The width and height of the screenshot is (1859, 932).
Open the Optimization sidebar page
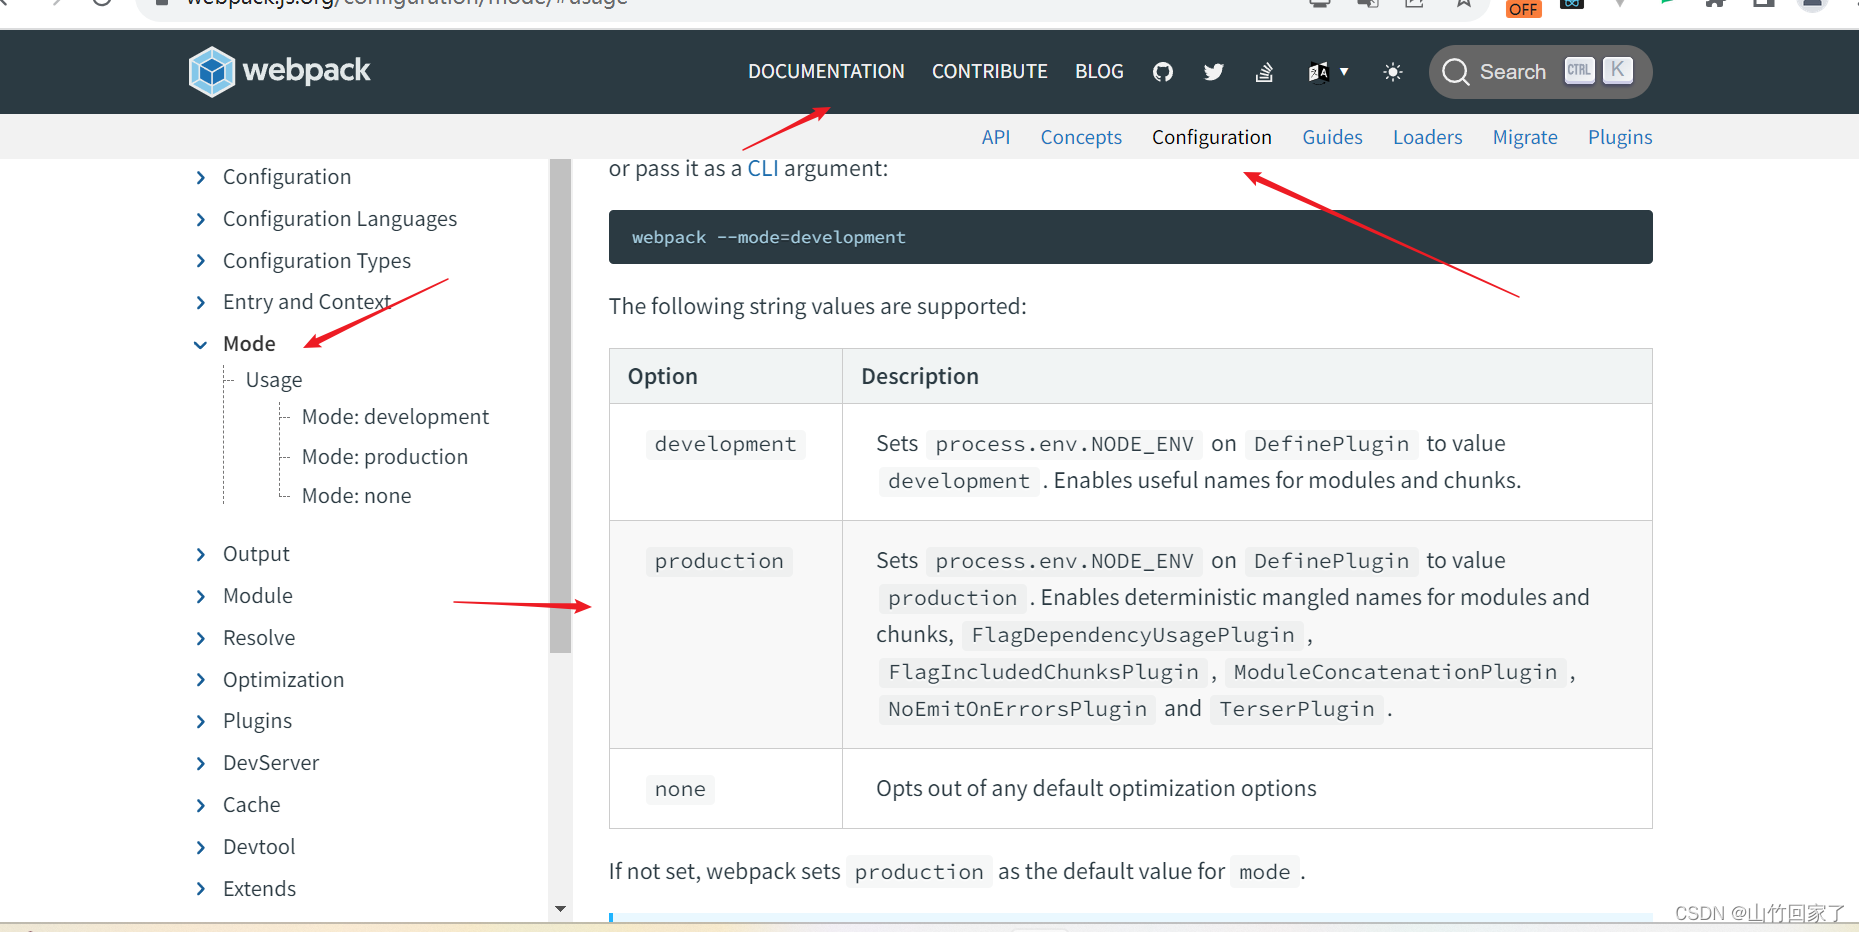coord(283,680)
